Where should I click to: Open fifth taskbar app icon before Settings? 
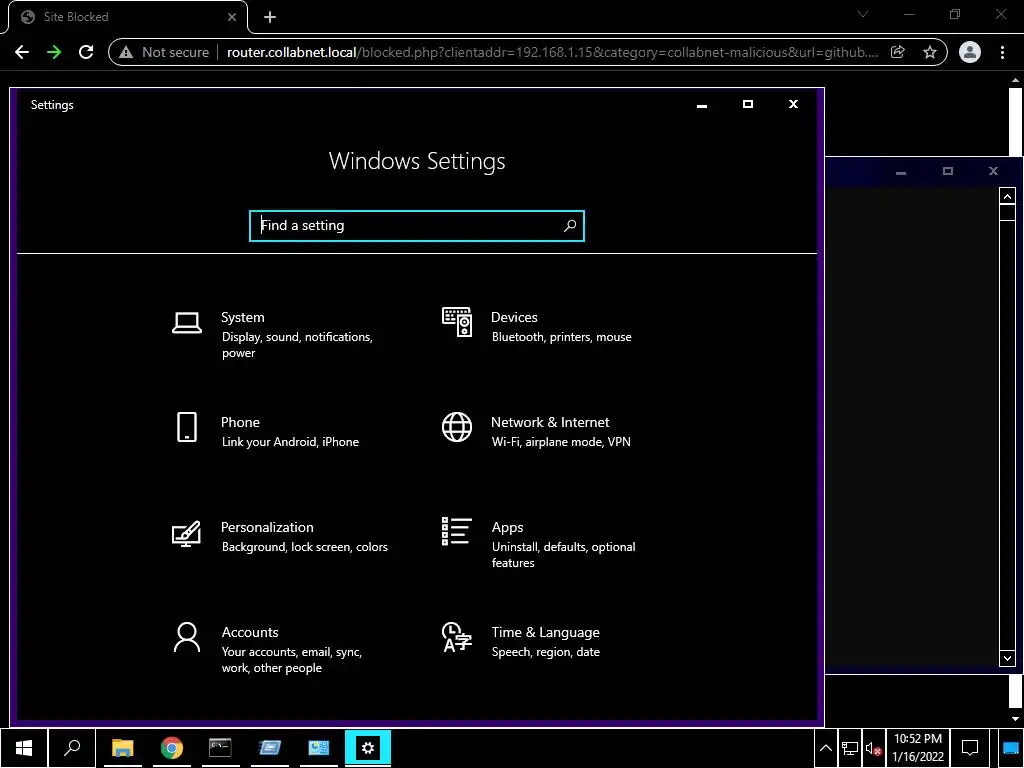pos(319,748)
